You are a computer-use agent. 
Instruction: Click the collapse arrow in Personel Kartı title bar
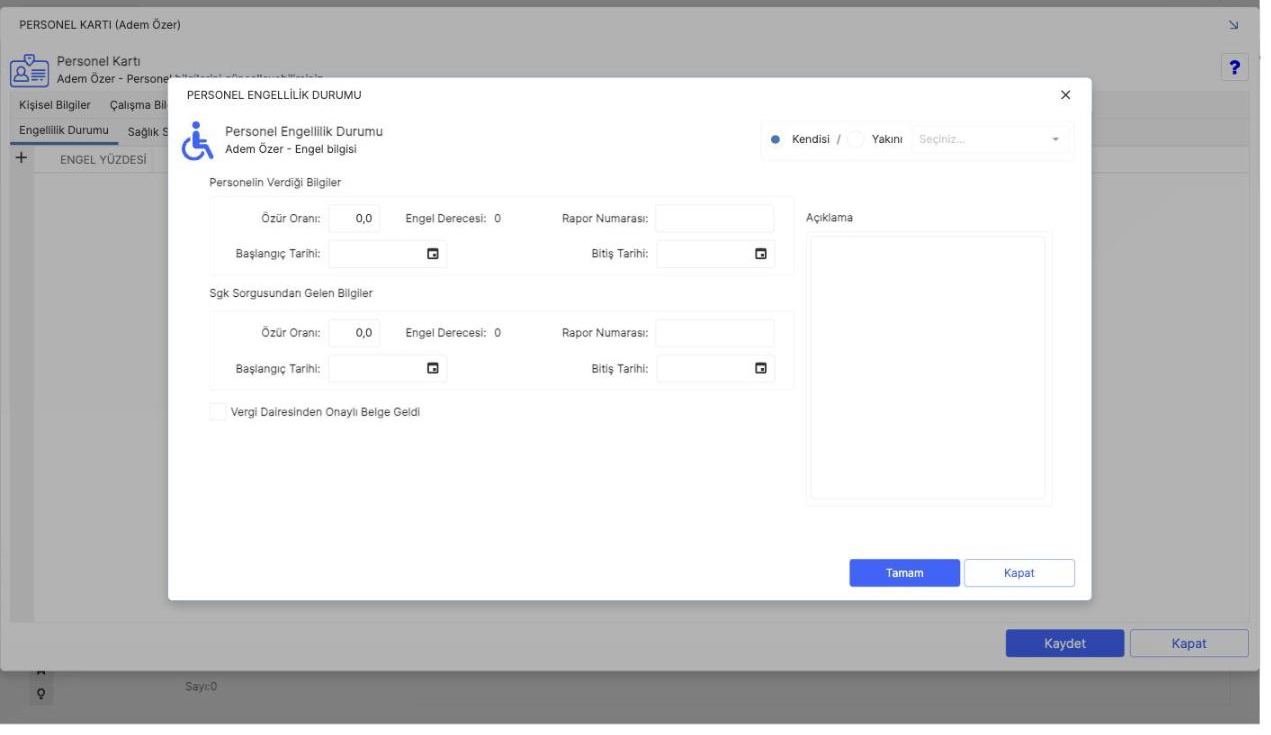pyautogui.click(x=1232, y=24)
